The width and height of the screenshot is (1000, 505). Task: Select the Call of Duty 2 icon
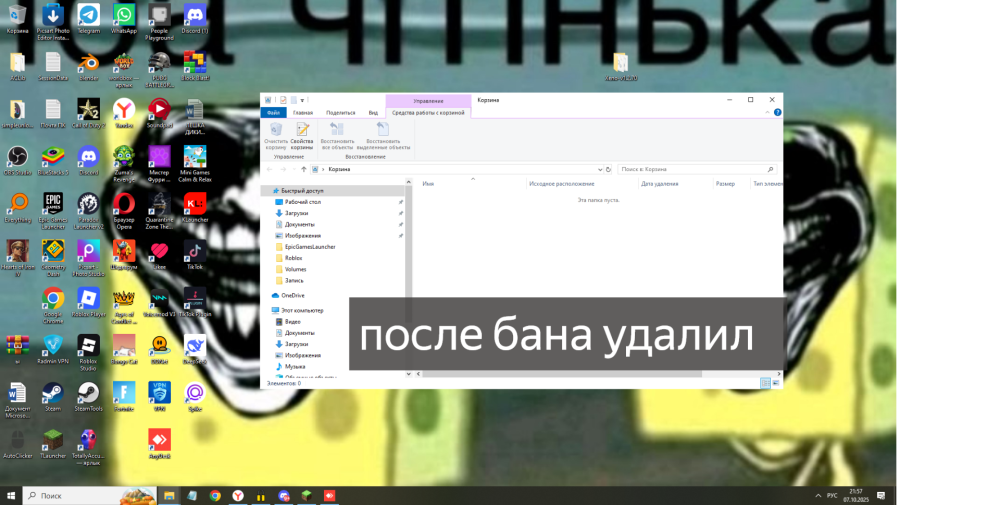[88, 113]
